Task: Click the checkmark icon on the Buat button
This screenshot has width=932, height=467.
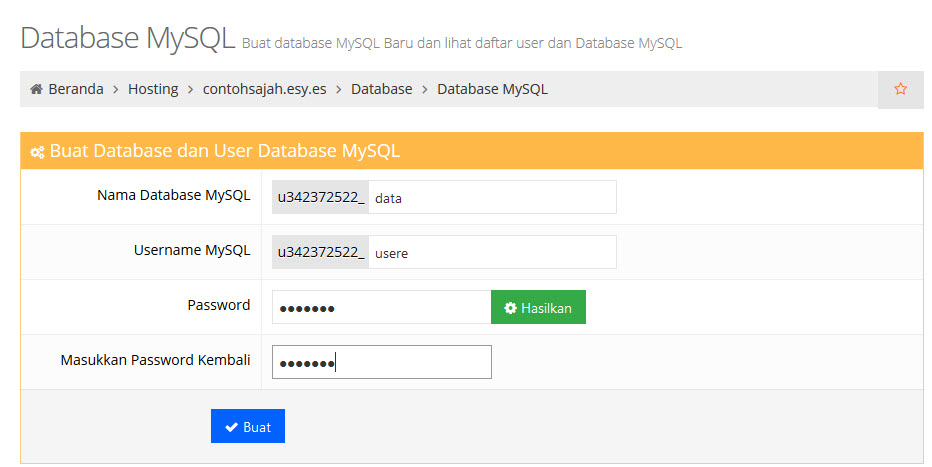Action: click(x=231, y=427)
